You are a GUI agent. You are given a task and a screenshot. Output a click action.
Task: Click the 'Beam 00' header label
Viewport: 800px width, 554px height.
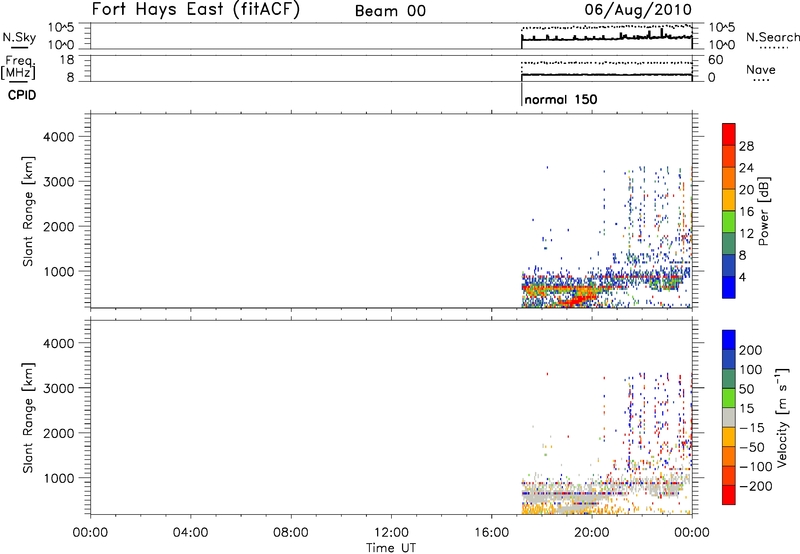tap(390, 11)
